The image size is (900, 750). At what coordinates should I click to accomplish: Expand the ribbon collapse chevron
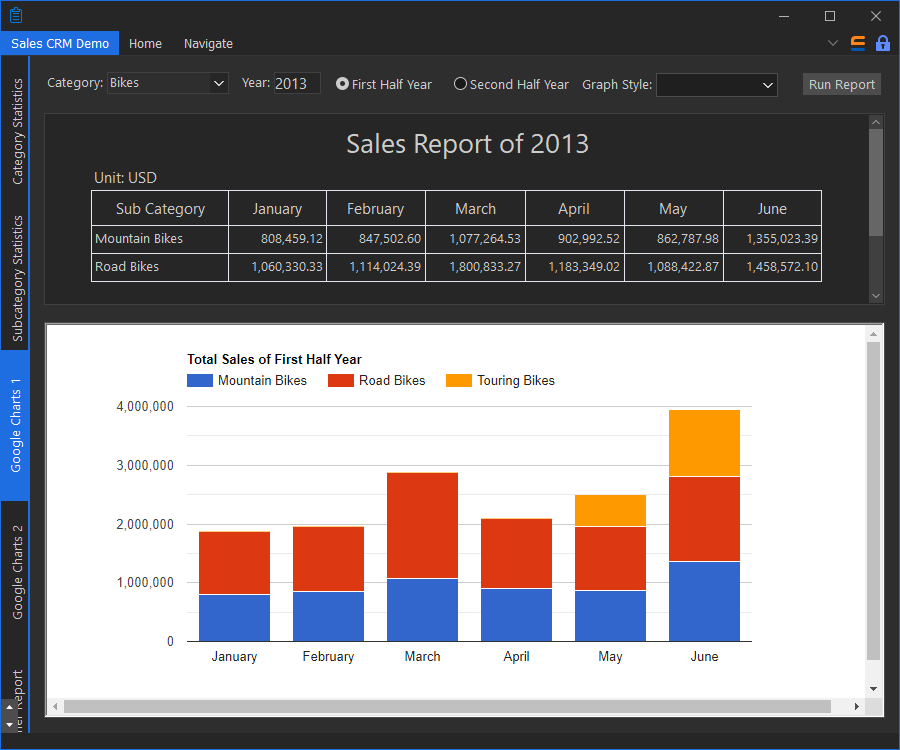pyautogui.click(x=833, y=43)
